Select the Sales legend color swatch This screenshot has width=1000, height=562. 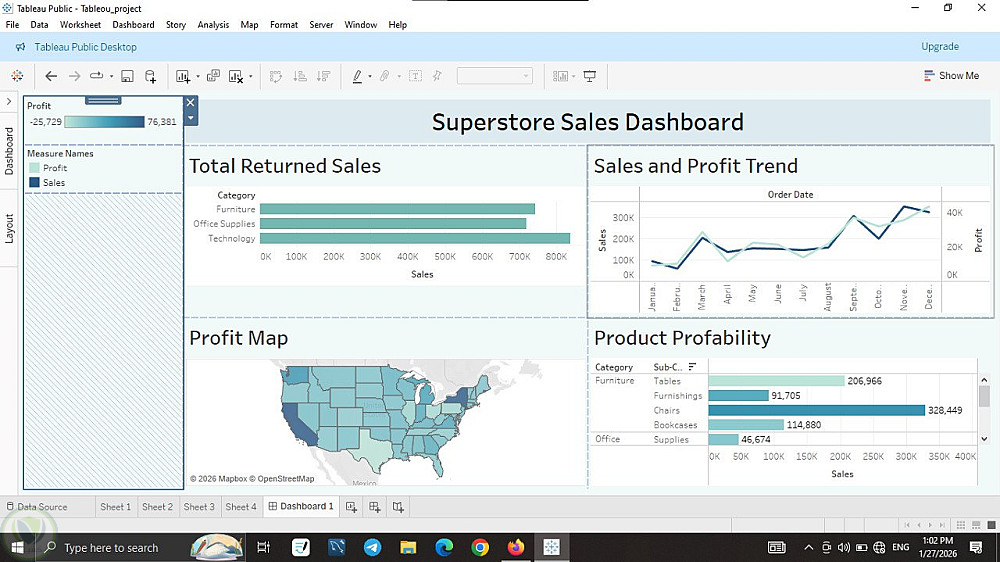(x=34, y=182)
